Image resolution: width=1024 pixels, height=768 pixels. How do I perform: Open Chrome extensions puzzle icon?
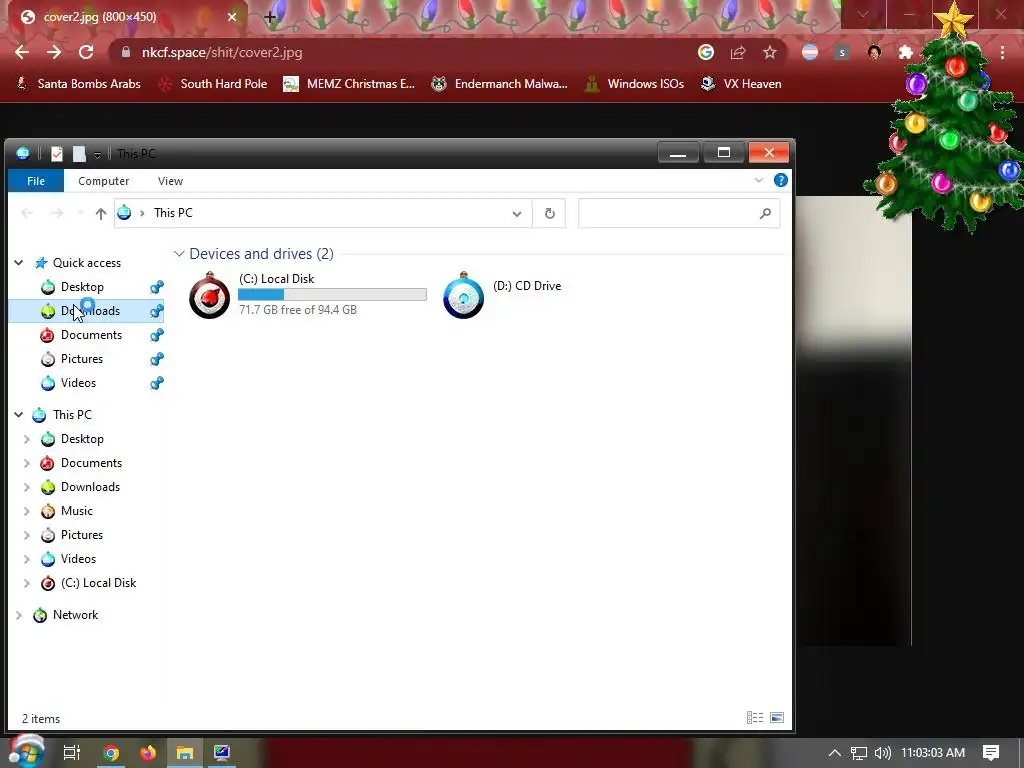coord(906,52)
